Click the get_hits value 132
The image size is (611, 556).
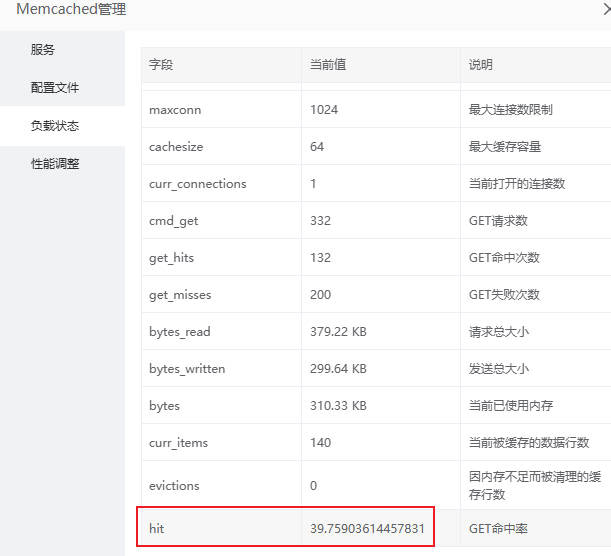(x=320, y=258)
